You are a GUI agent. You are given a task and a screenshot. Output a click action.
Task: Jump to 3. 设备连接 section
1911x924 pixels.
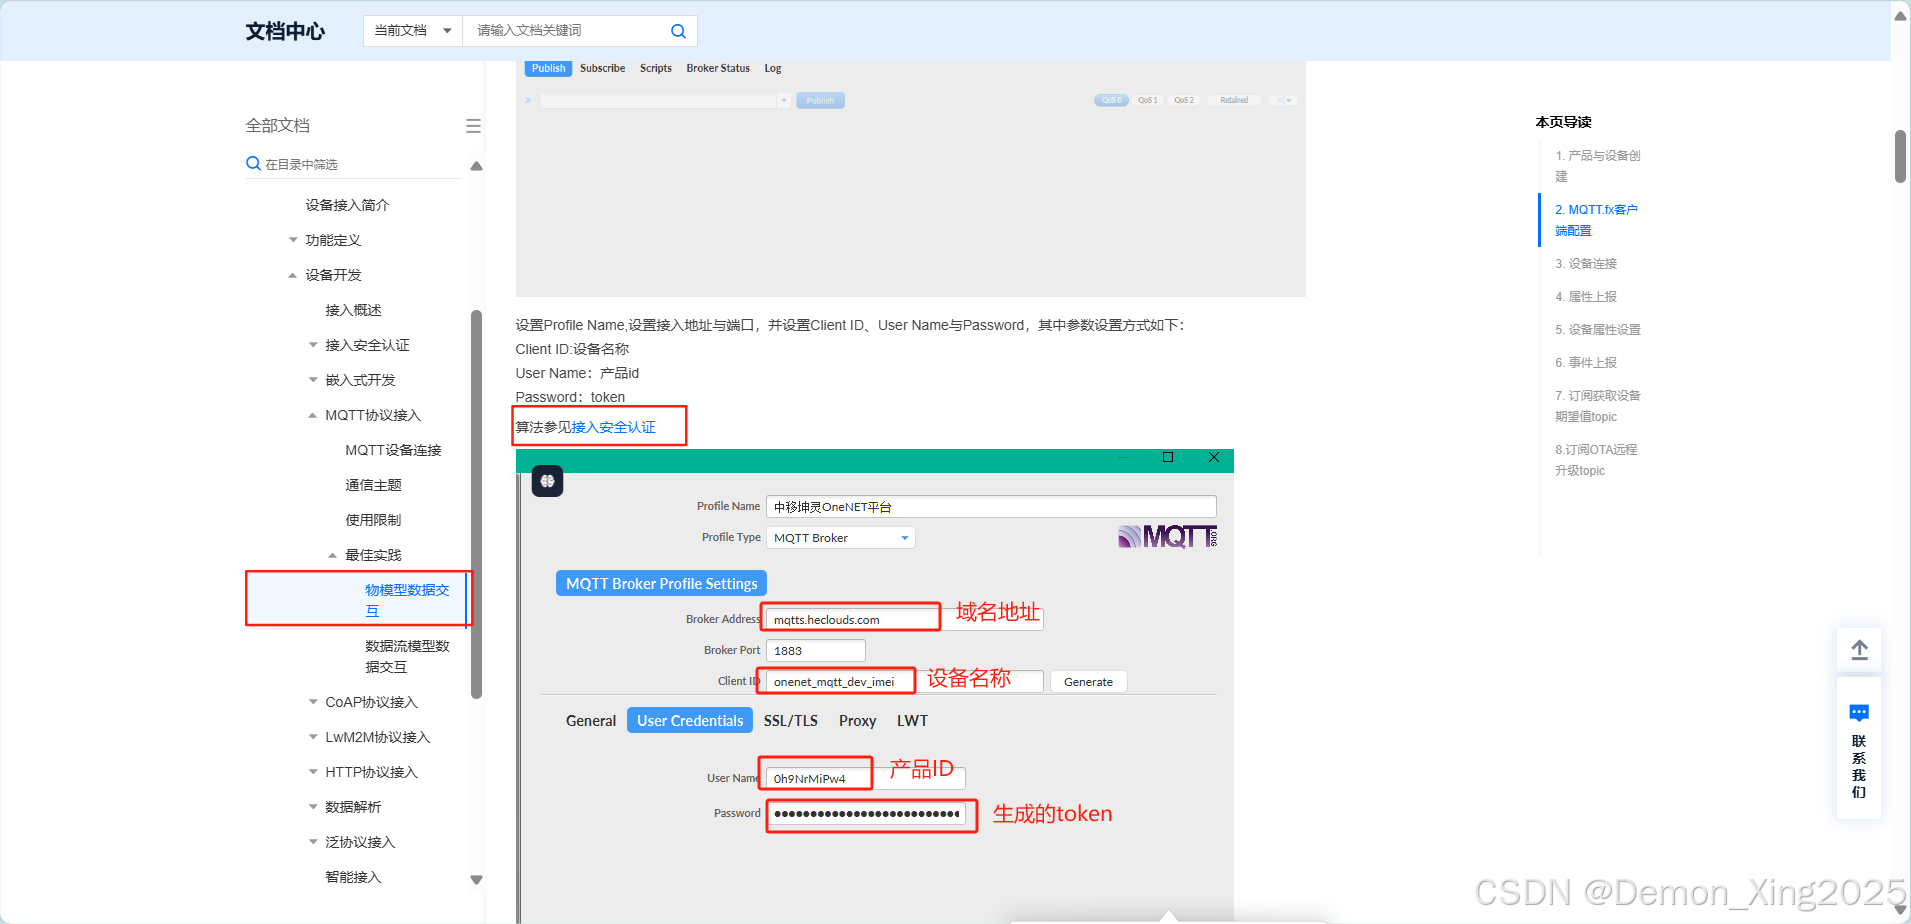click(1585, 263)
